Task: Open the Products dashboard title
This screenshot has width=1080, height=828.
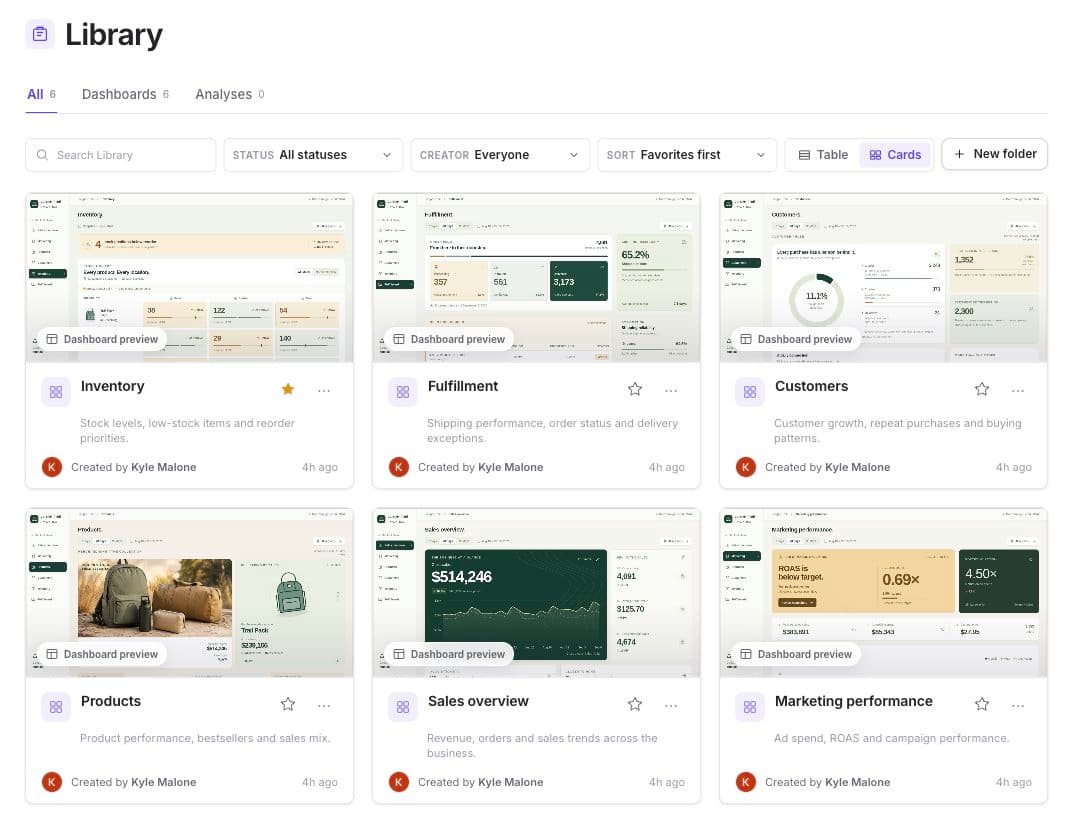Action: pyautogui.click(x=111, y=701)
